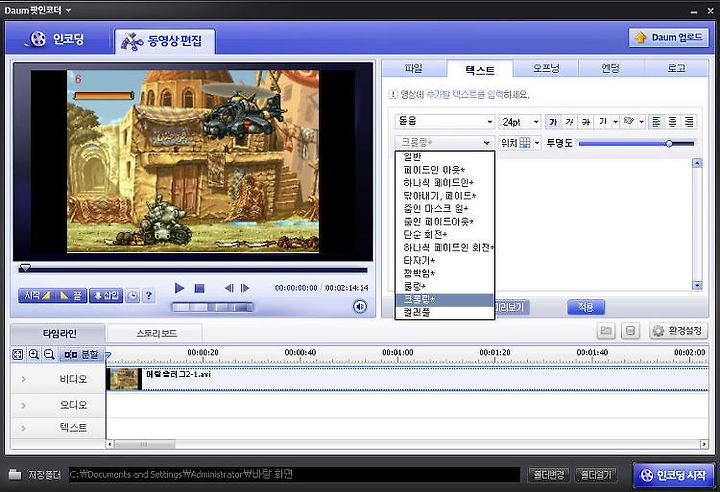Center-align the text
The width and height of the screenshot is (720, 492).
coord(672,121)
